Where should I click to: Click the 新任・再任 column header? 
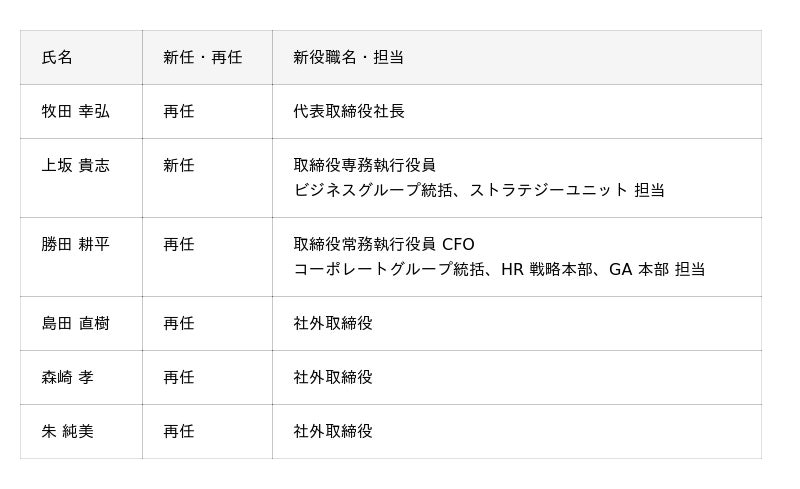(x=202, y=58)
